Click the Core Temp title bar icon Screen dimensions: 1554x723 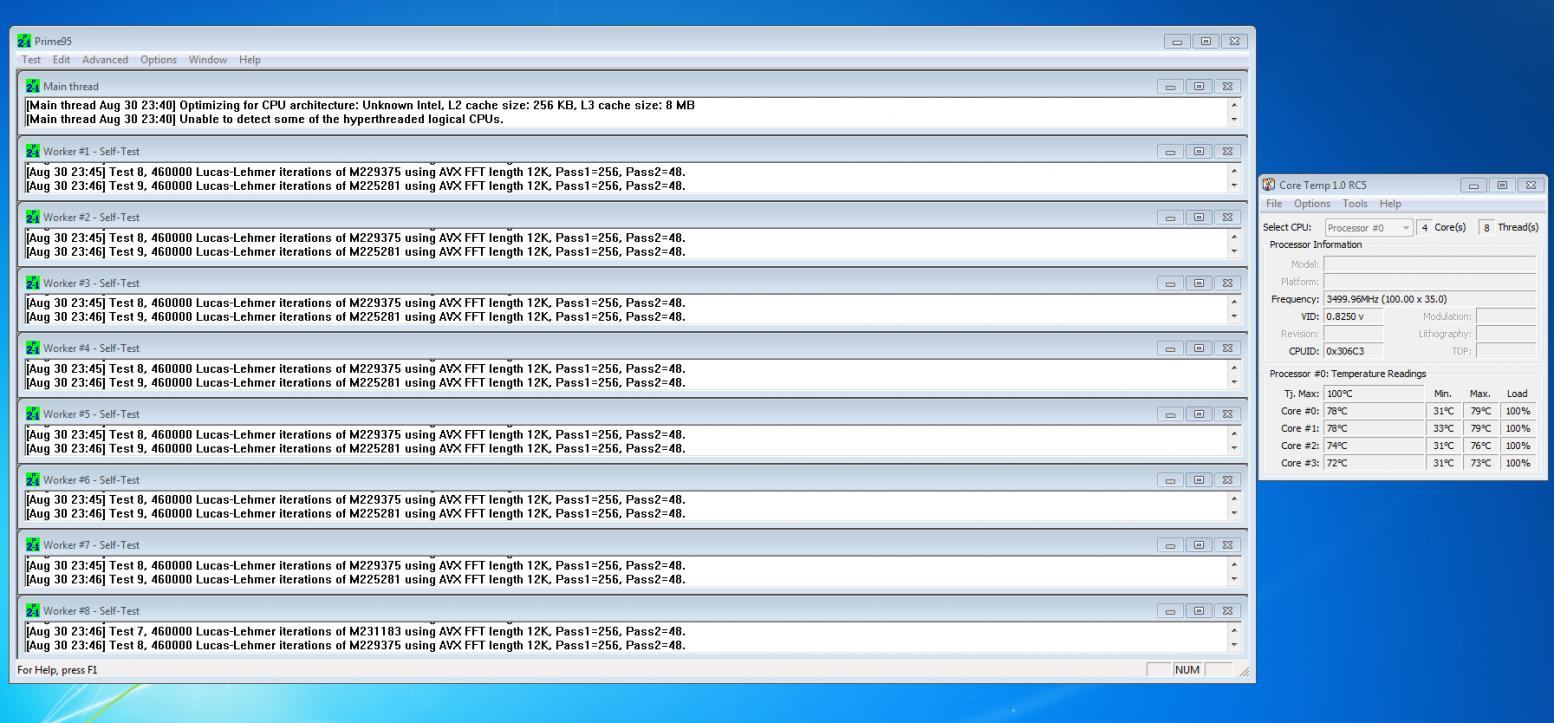1270,185
